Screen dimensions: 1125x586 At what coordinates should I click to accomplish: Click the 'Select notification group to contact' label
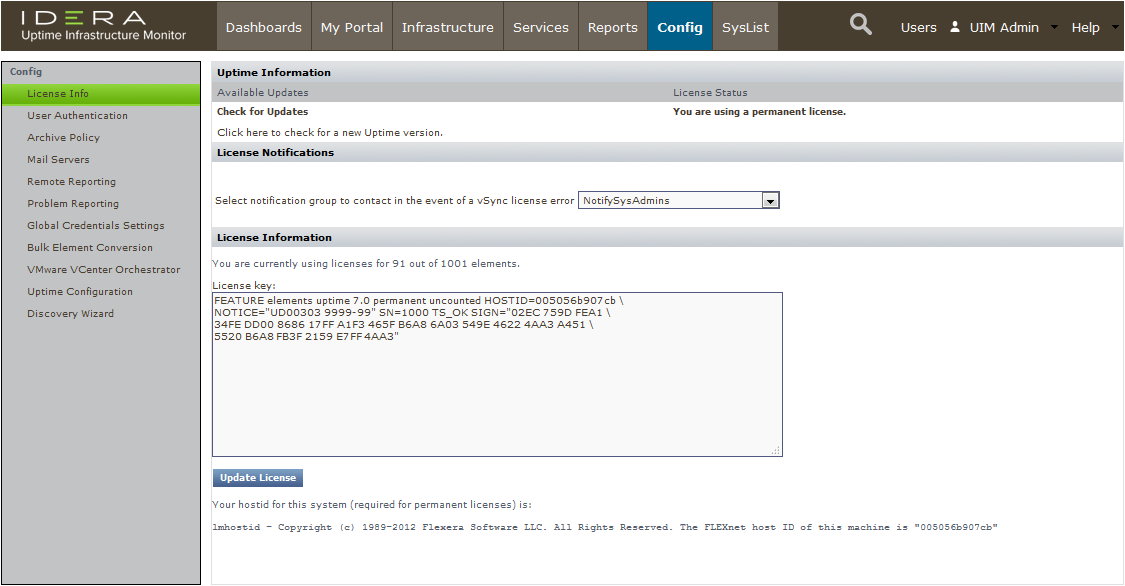point(395,201)
